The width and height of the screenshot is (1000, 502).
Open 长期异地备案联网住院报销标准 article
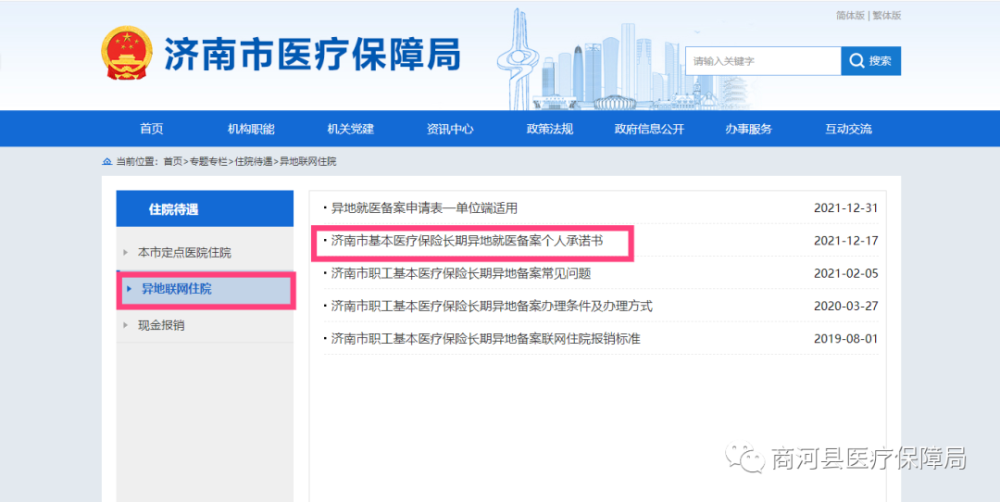coord(485,339)
